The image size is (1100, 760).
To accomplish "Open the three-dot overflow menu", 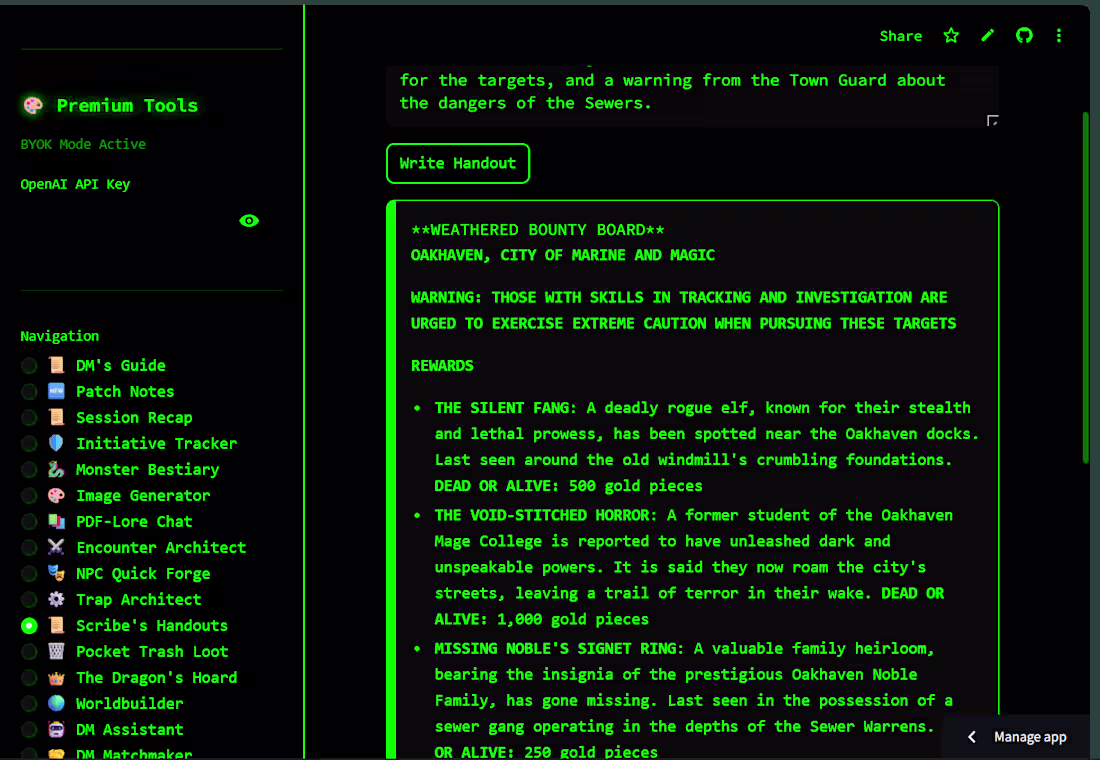I will tap(1059, 35).
